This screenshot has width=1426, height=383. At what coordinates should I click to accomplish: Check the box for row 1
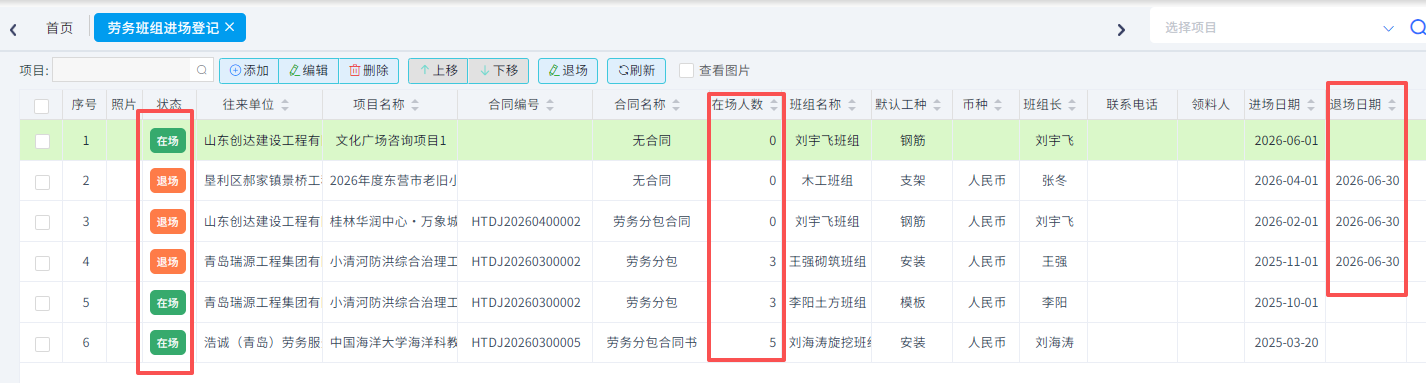coord(42,141)
